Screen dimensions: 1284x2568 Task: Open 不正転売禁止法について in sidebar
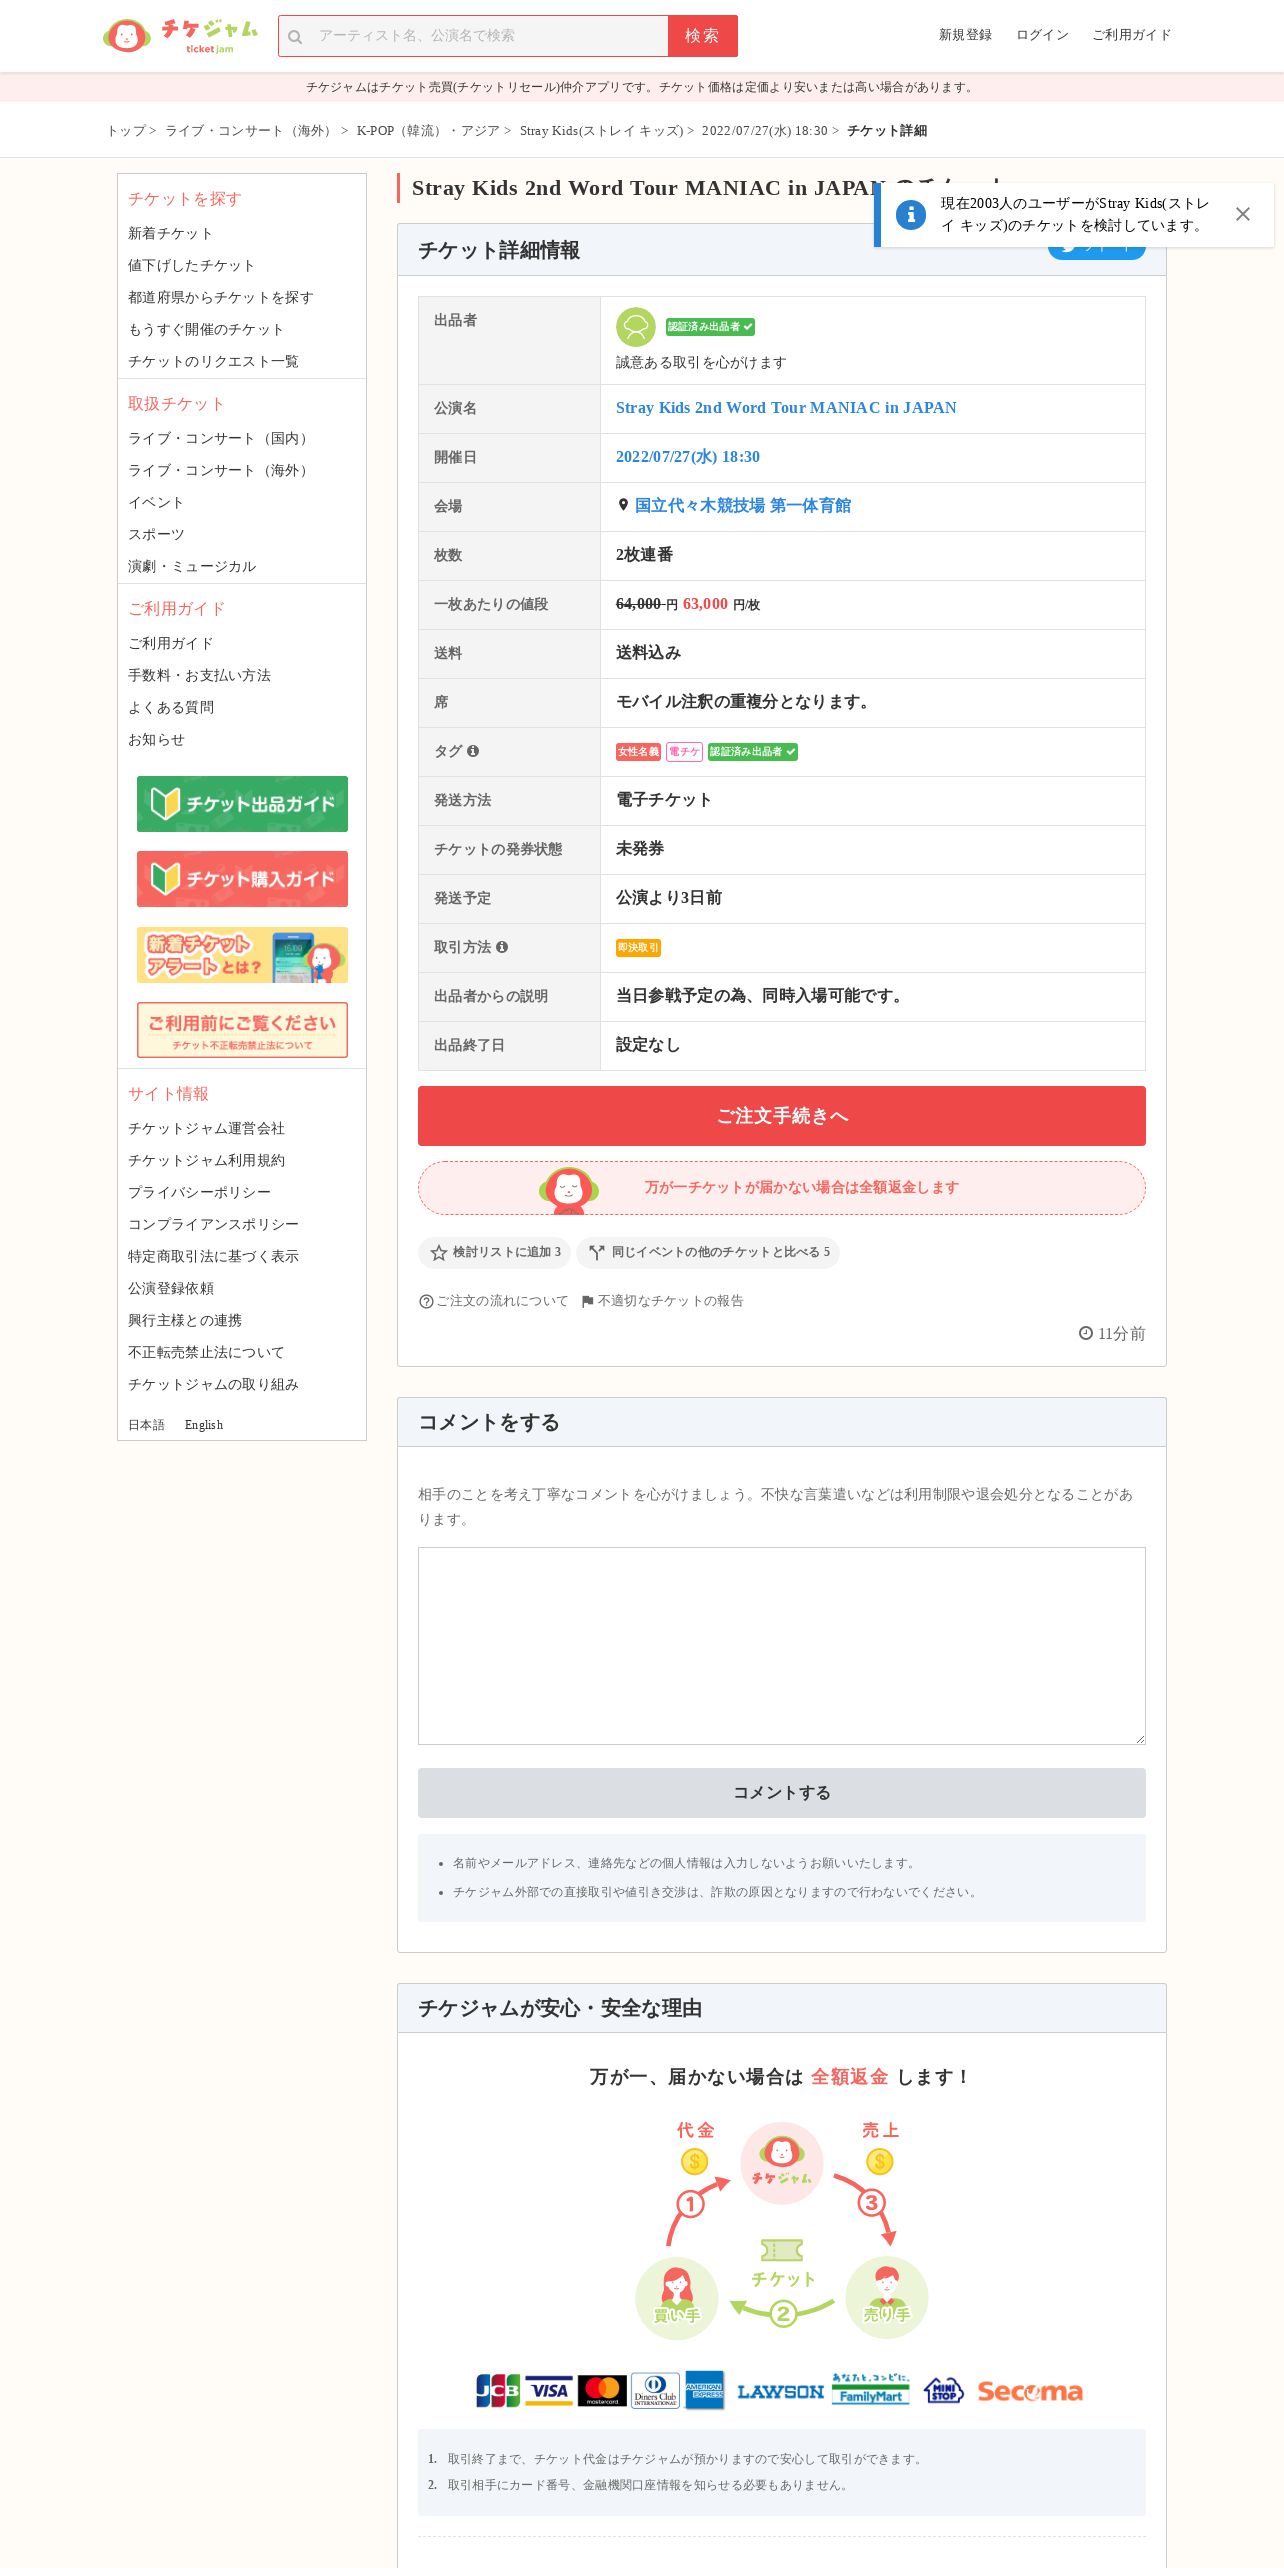point(206,1352)
